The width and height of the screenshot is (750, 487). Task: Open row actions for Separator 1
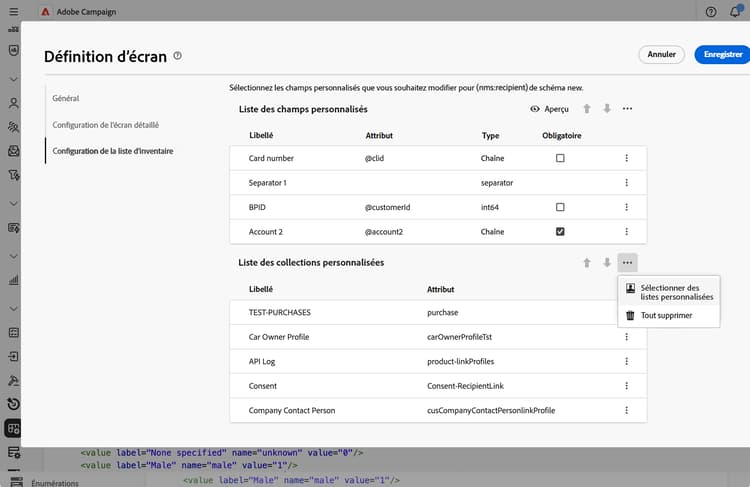click(x=627, y=183)
